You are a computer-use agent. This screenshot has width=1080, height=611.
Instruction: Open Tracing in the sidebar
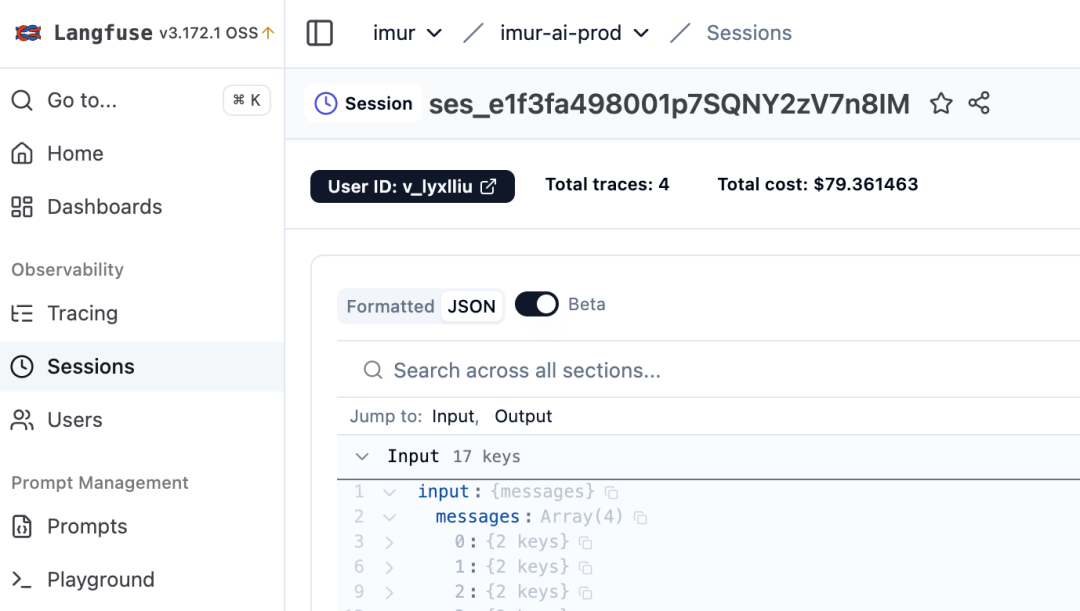click(x=142, y=313)
